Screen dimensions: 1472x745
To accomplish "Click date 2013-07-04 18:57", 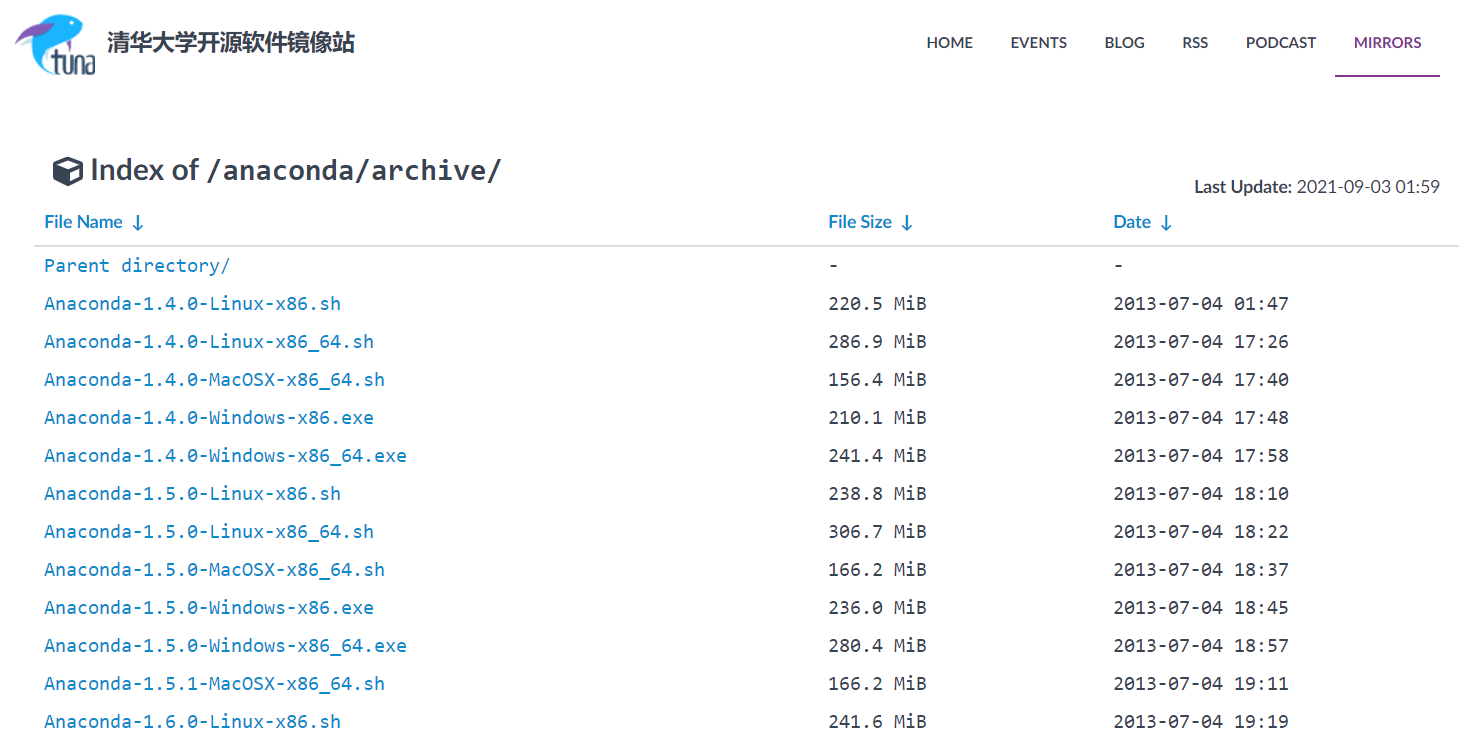I will (x=1201, y=645).
